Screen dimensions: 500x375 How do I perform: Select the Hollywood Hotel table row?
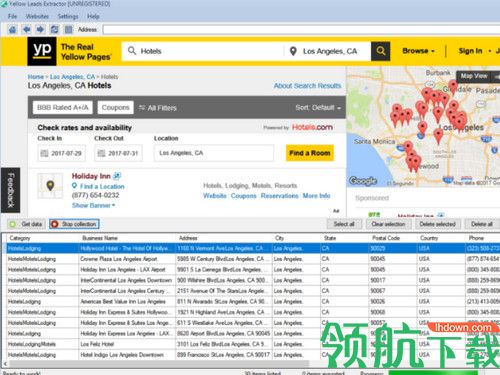pos(253,248)
